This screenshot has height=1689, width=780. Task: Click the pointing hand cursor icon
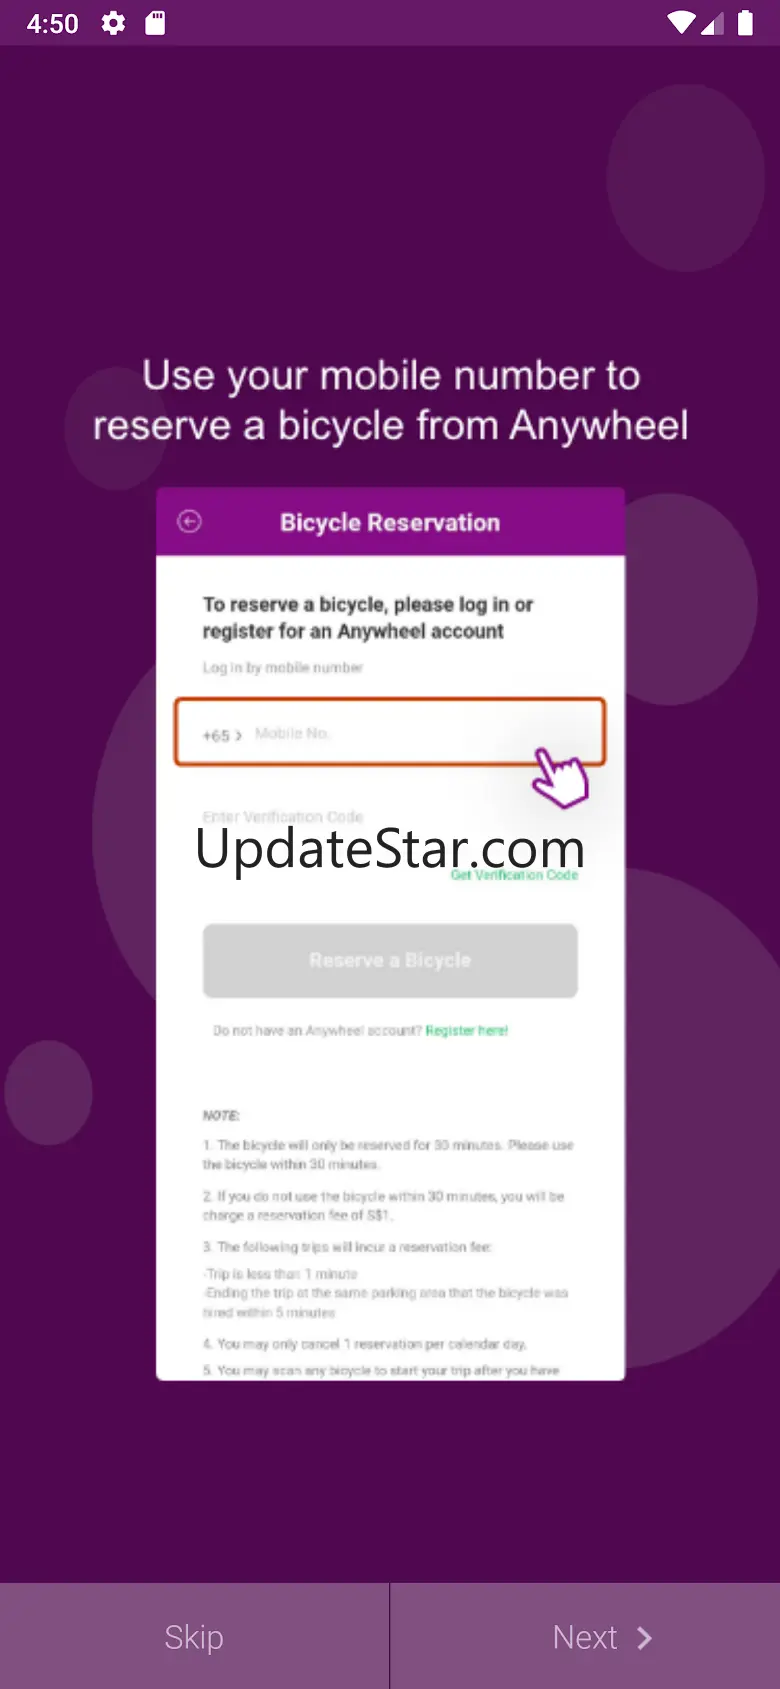click(x=559, y=777)
